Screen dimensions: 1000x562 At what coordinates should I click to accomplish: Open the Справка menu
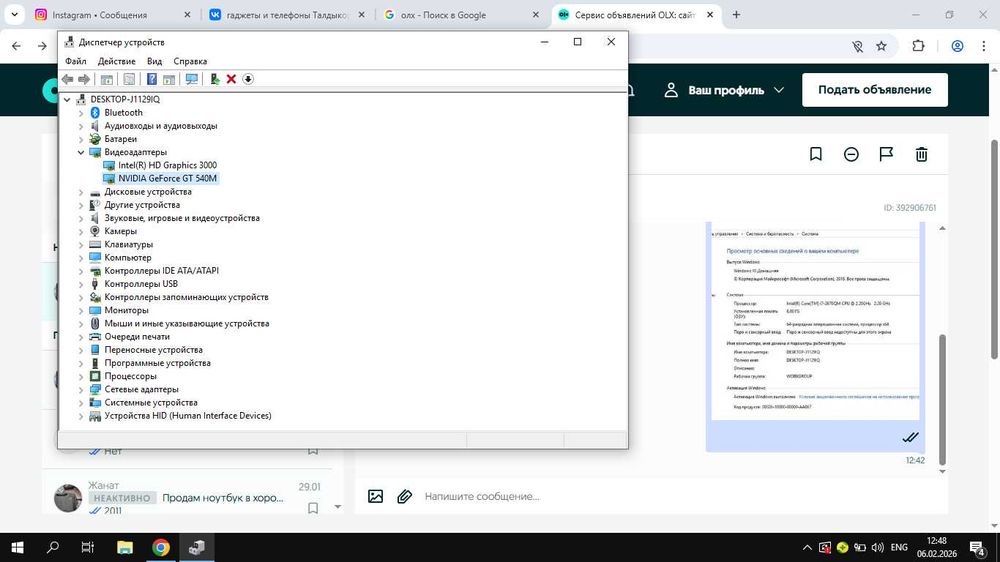tap(190, 61)
